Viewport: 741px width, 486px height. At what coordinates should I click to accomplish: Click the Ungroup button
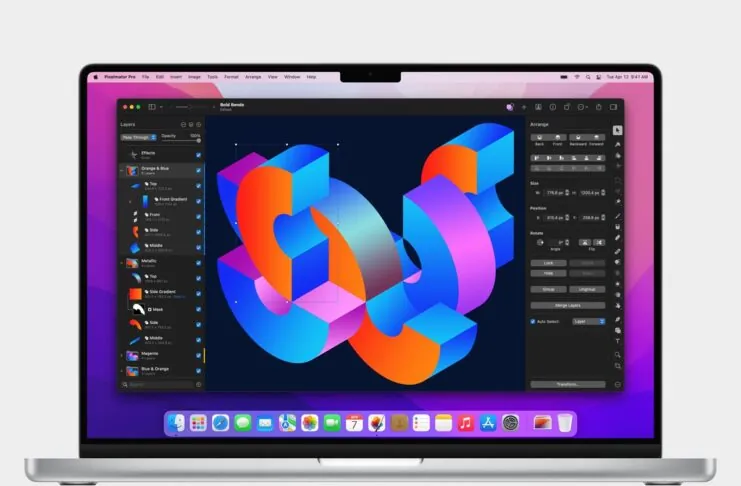pyautogui.click(x=587, y=289)
